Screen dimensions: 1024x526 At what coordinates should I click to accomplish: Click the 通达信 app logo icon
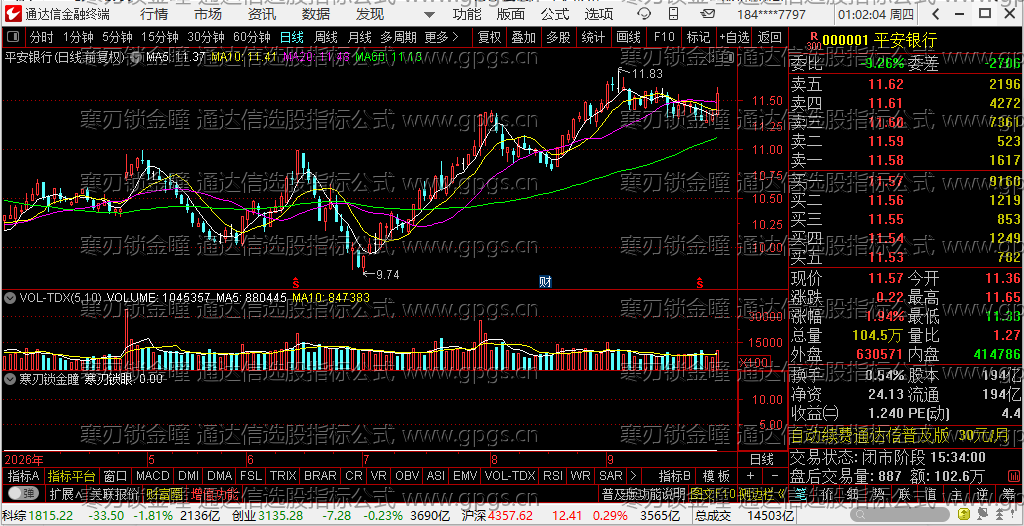coord(14,14)
